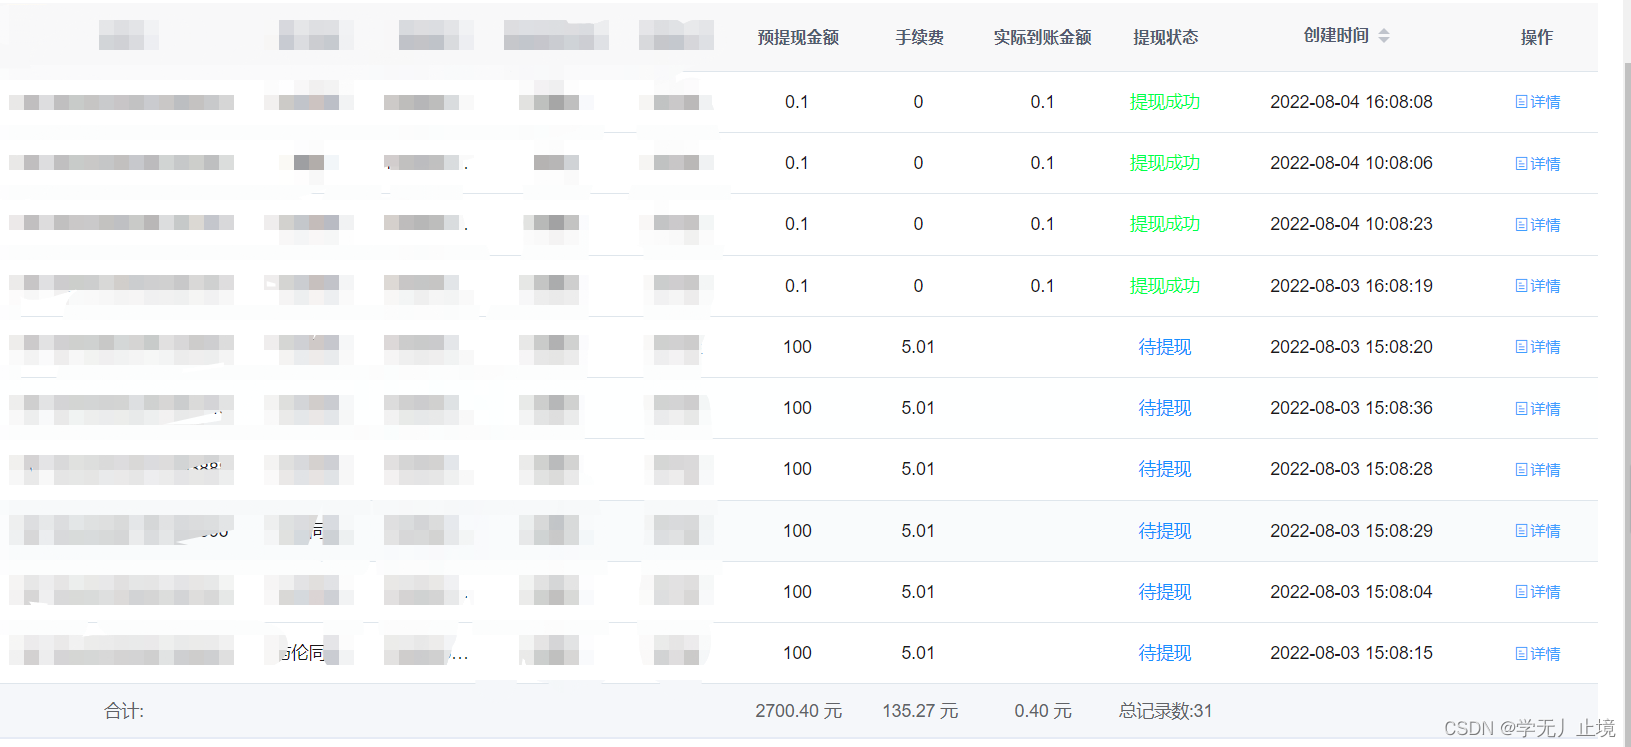Select 待提现 status in 15:08:29 row

click(x=1165, y=531)
